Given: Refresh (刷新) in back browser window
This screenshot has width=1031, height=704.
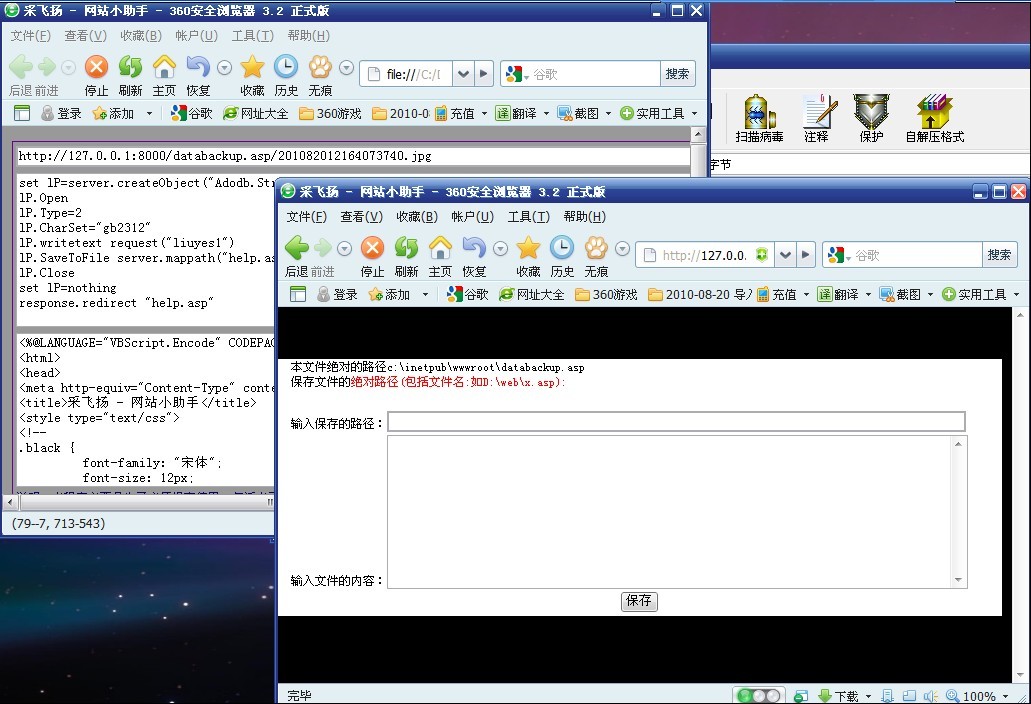Looking at the screenshot, I should [x=130, y=67].
